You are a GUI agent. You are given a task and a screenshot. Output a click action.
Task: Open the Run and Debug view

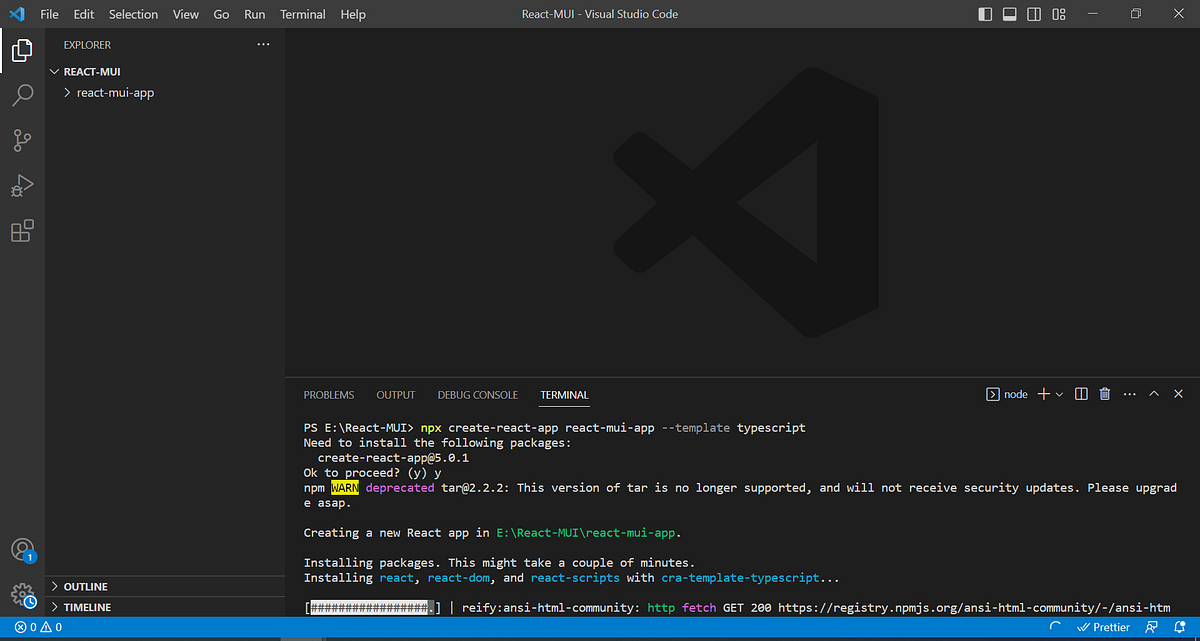click(x=22, y=186)
